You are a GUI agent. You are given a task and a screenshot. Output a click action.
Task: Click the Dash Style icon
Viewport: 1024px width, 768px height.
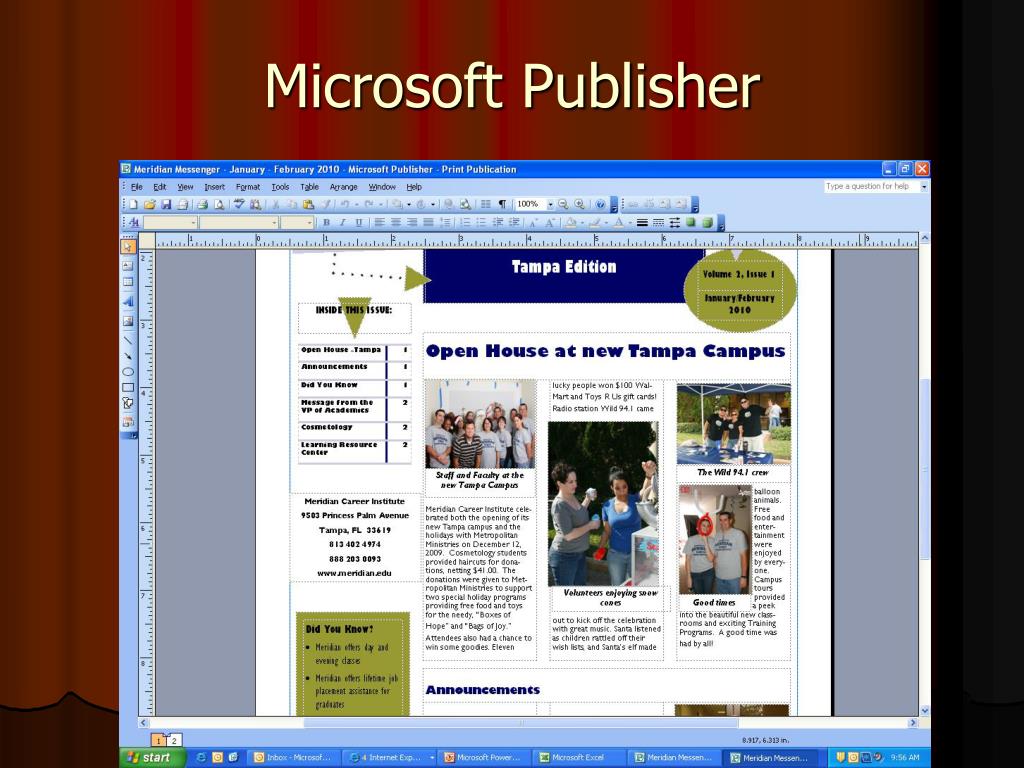(x=658, y=223)
